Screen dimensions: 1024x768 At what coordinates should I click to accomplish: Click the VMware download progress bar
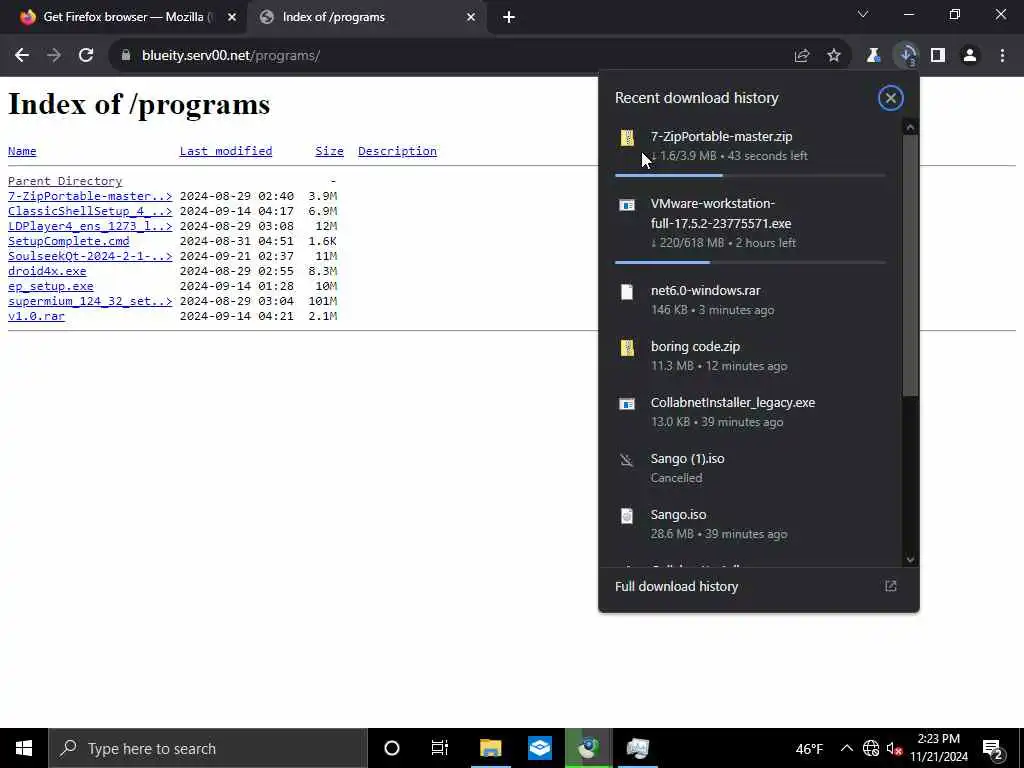tap(750, 263)
